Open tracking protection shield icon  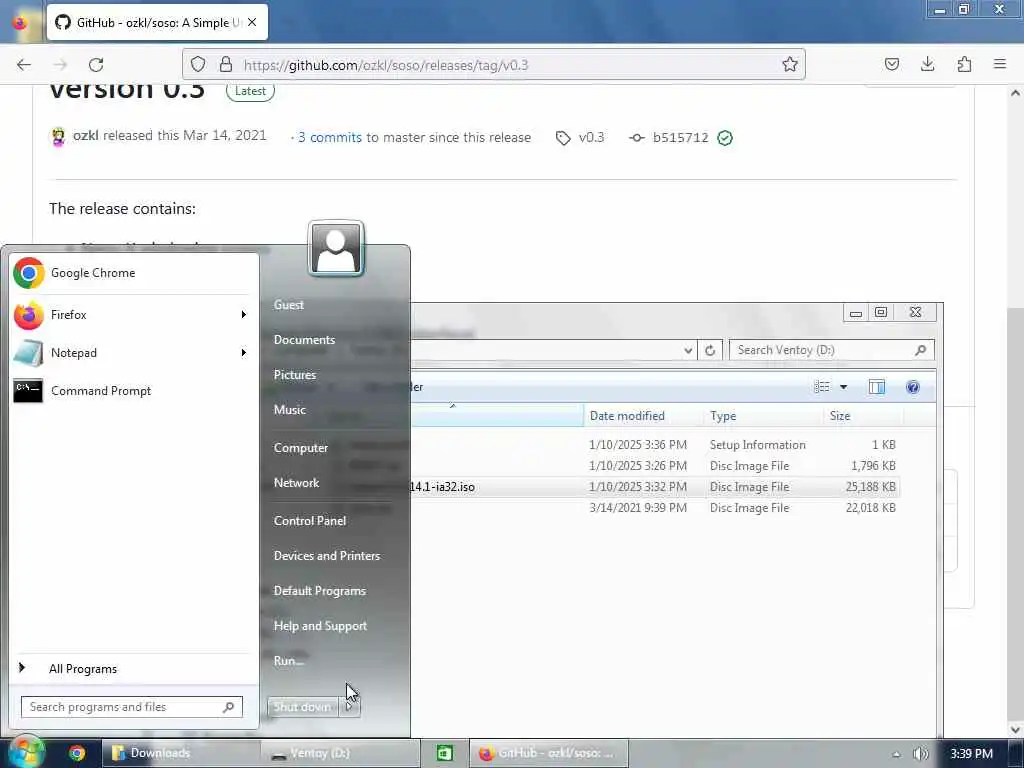(x=198, y=65)
